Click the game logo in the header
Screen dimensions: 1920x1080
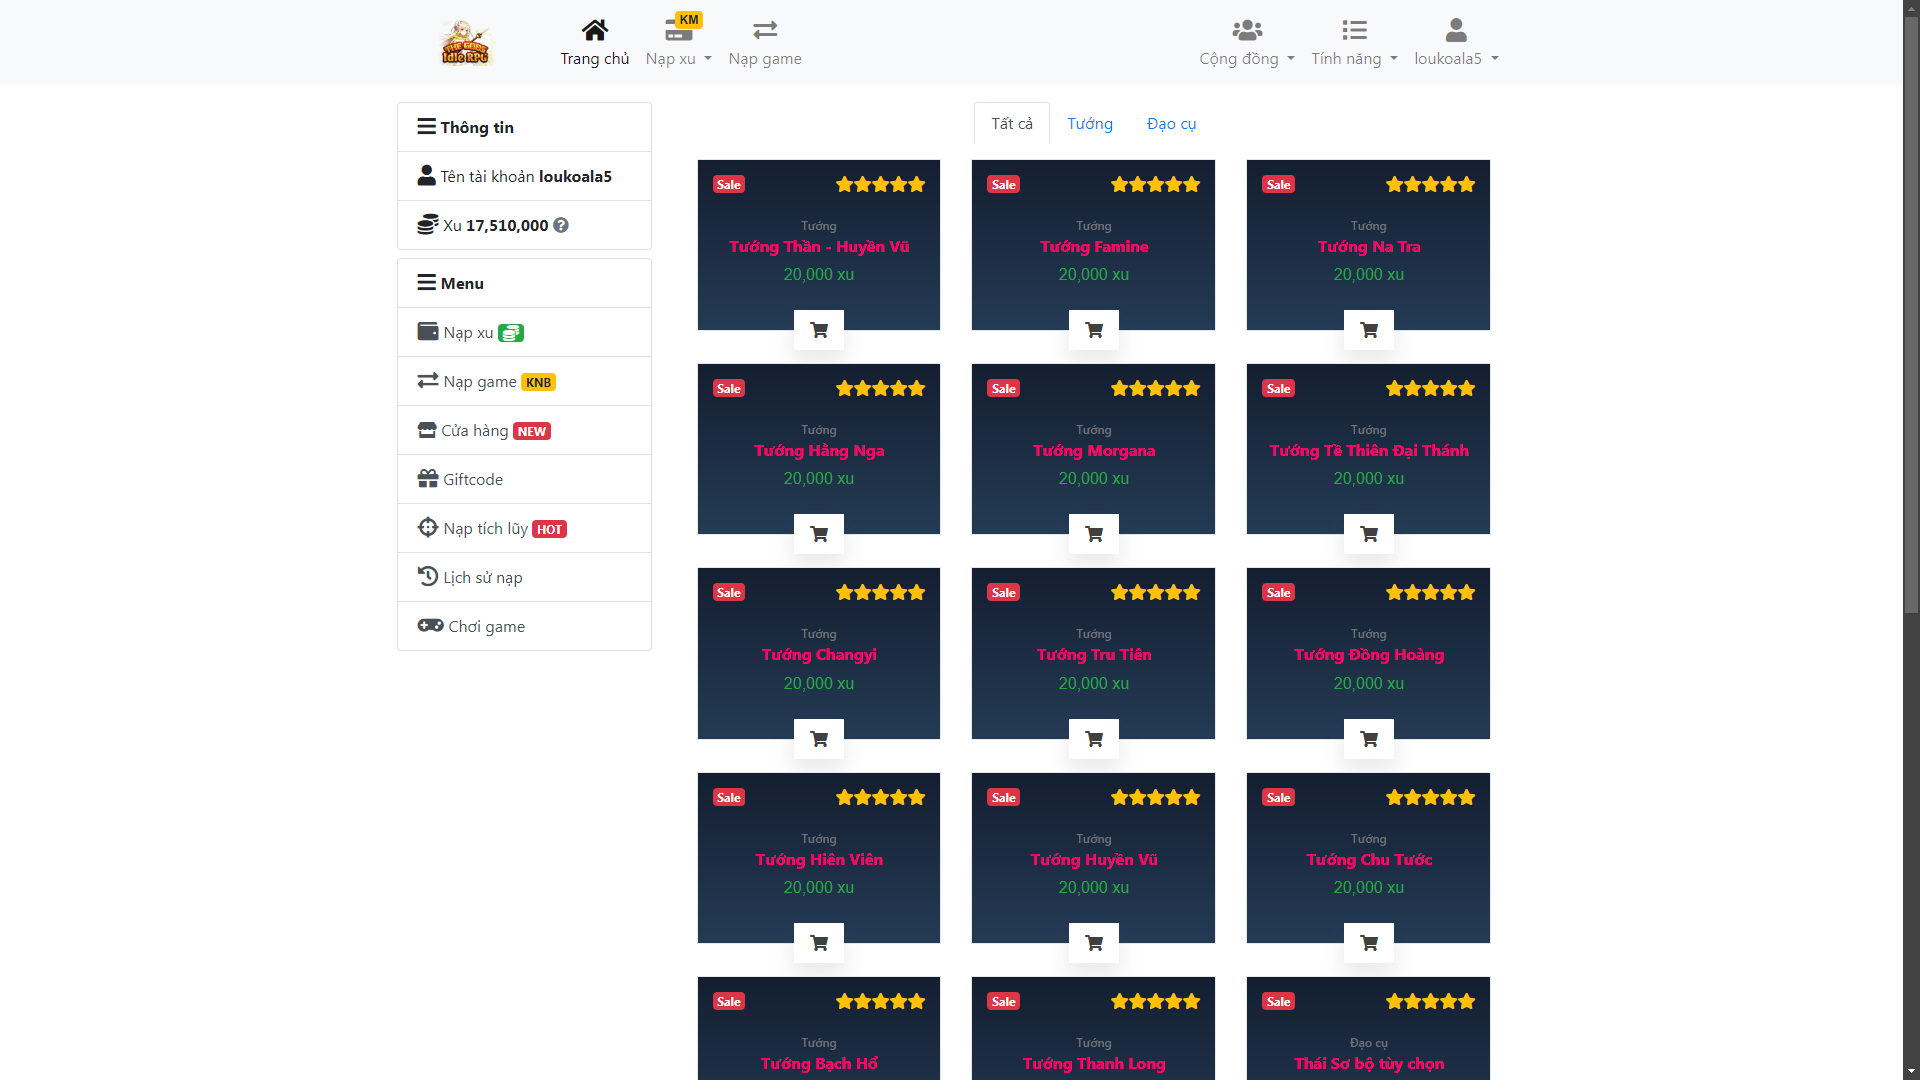coord(466,44)
